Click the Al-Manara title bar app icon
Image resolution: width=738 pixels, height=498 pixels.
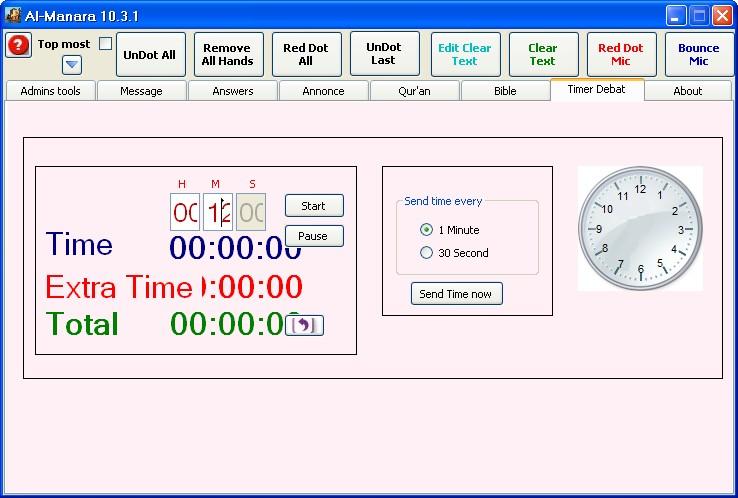pyautogui.click(x=13, y=15)
